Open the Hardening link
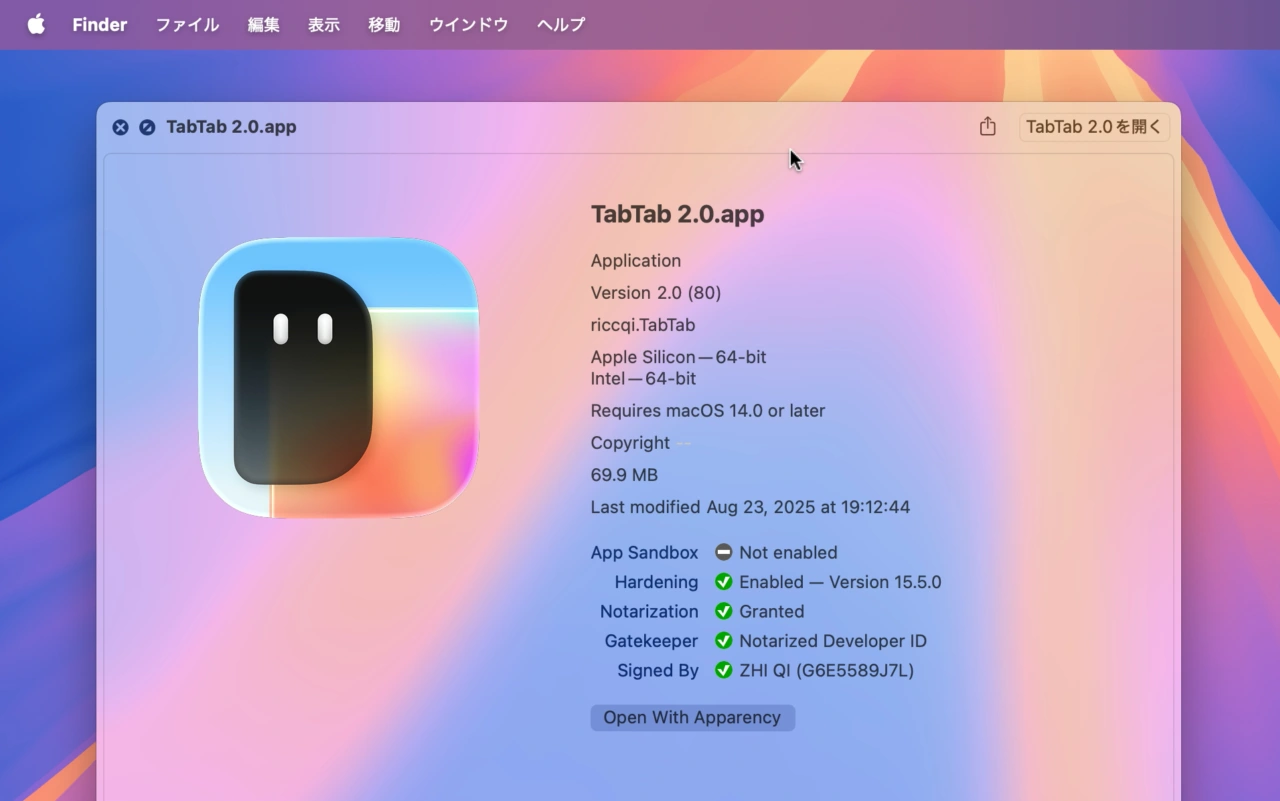This screenshot has height=801, width=1280. 657,581
